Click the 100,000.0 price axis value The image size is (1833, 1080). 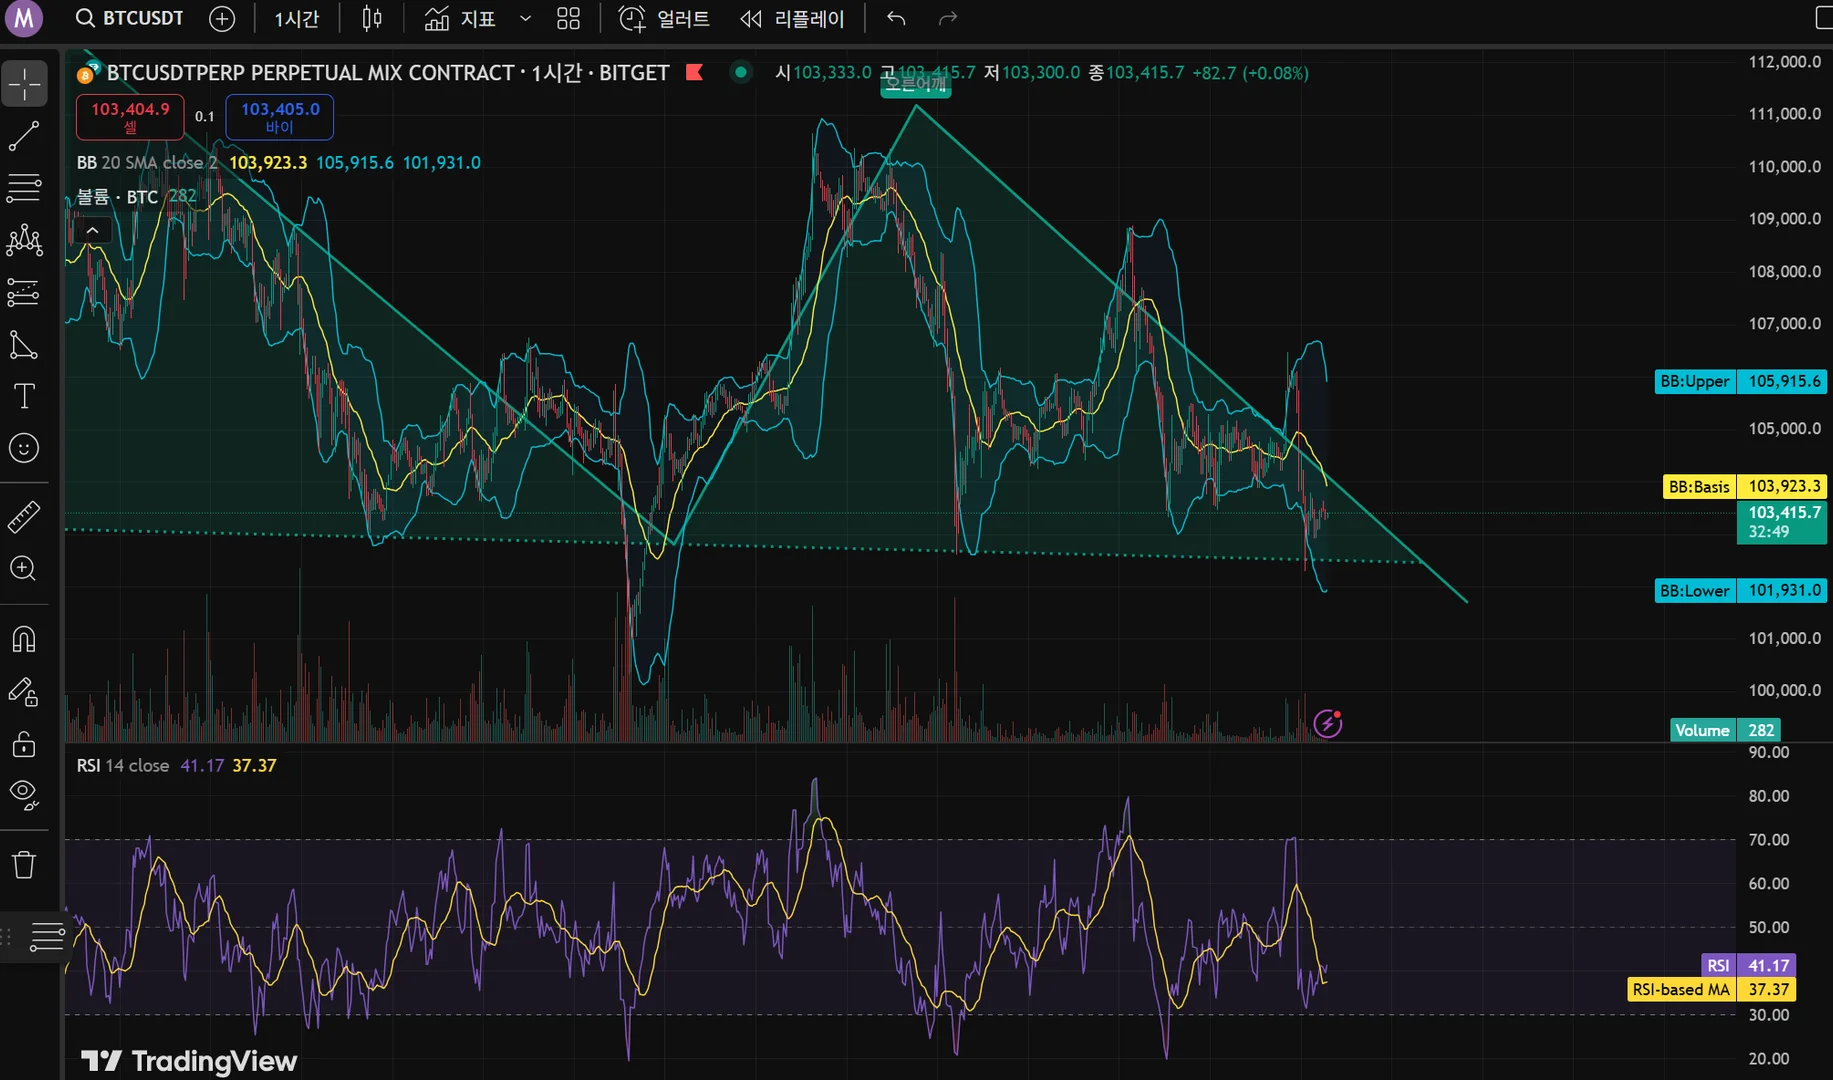pyautogui.click(x=1784, y=690)
